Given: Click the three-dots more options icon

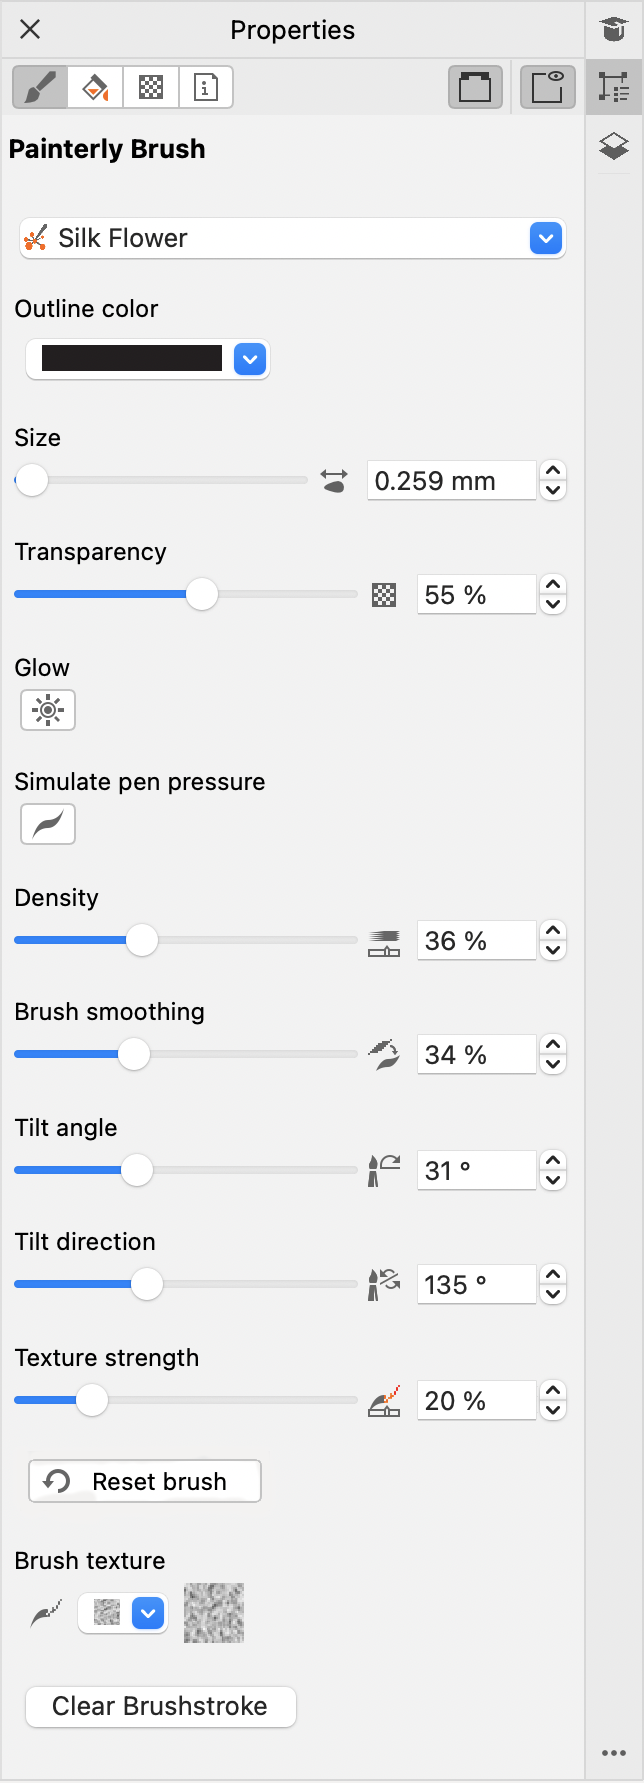Looking at the screenshot, I should click(614, 1753).
